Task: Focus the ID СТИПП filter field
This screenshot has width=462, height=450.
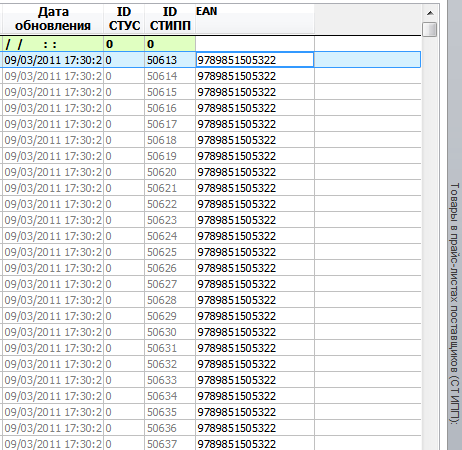Action: tap(170, 44)
